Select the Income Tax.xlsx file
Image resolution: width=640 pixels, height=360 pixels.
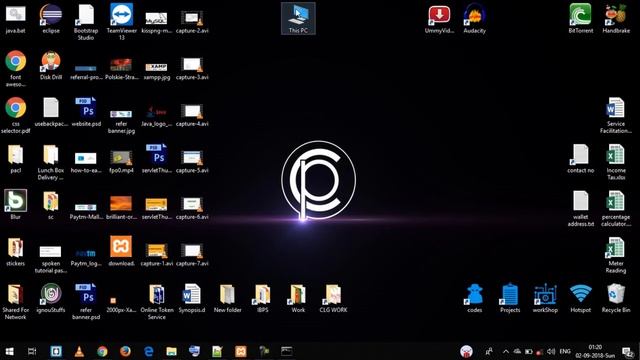click(616, 162)
